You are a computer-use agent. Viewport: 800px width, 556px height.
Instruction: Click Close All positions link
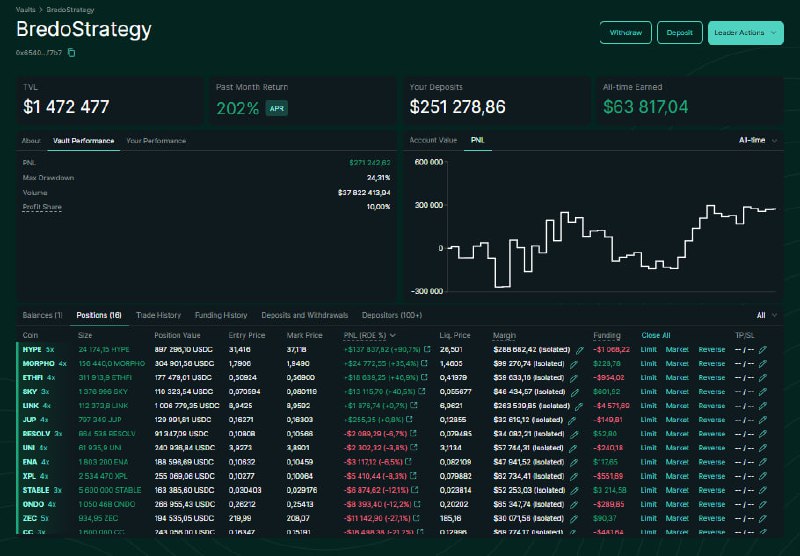point(656,336)
